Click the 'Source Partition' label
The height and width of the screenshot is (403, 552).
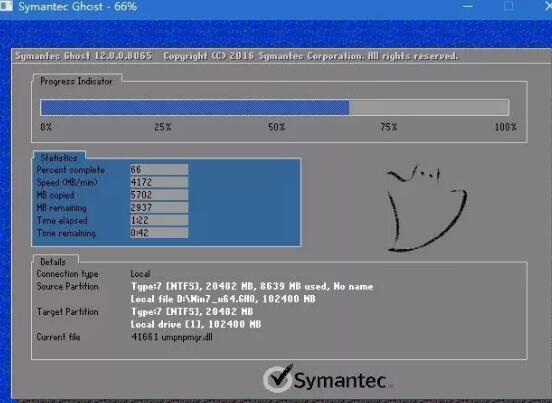coord(67,286)
